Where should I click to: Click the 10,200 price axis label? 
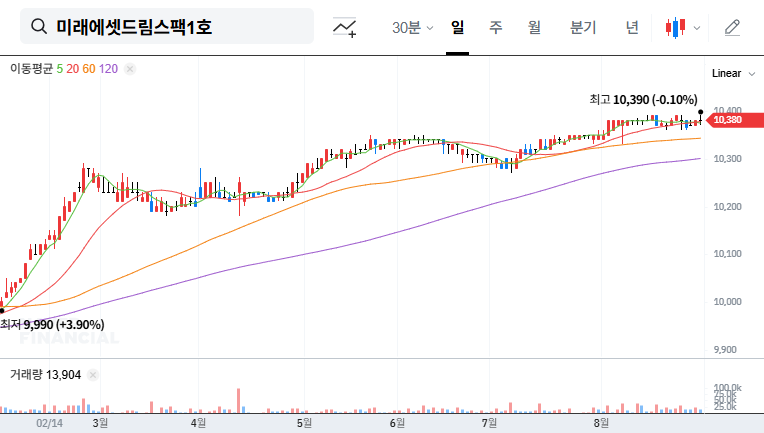click(x=727, y=207)
